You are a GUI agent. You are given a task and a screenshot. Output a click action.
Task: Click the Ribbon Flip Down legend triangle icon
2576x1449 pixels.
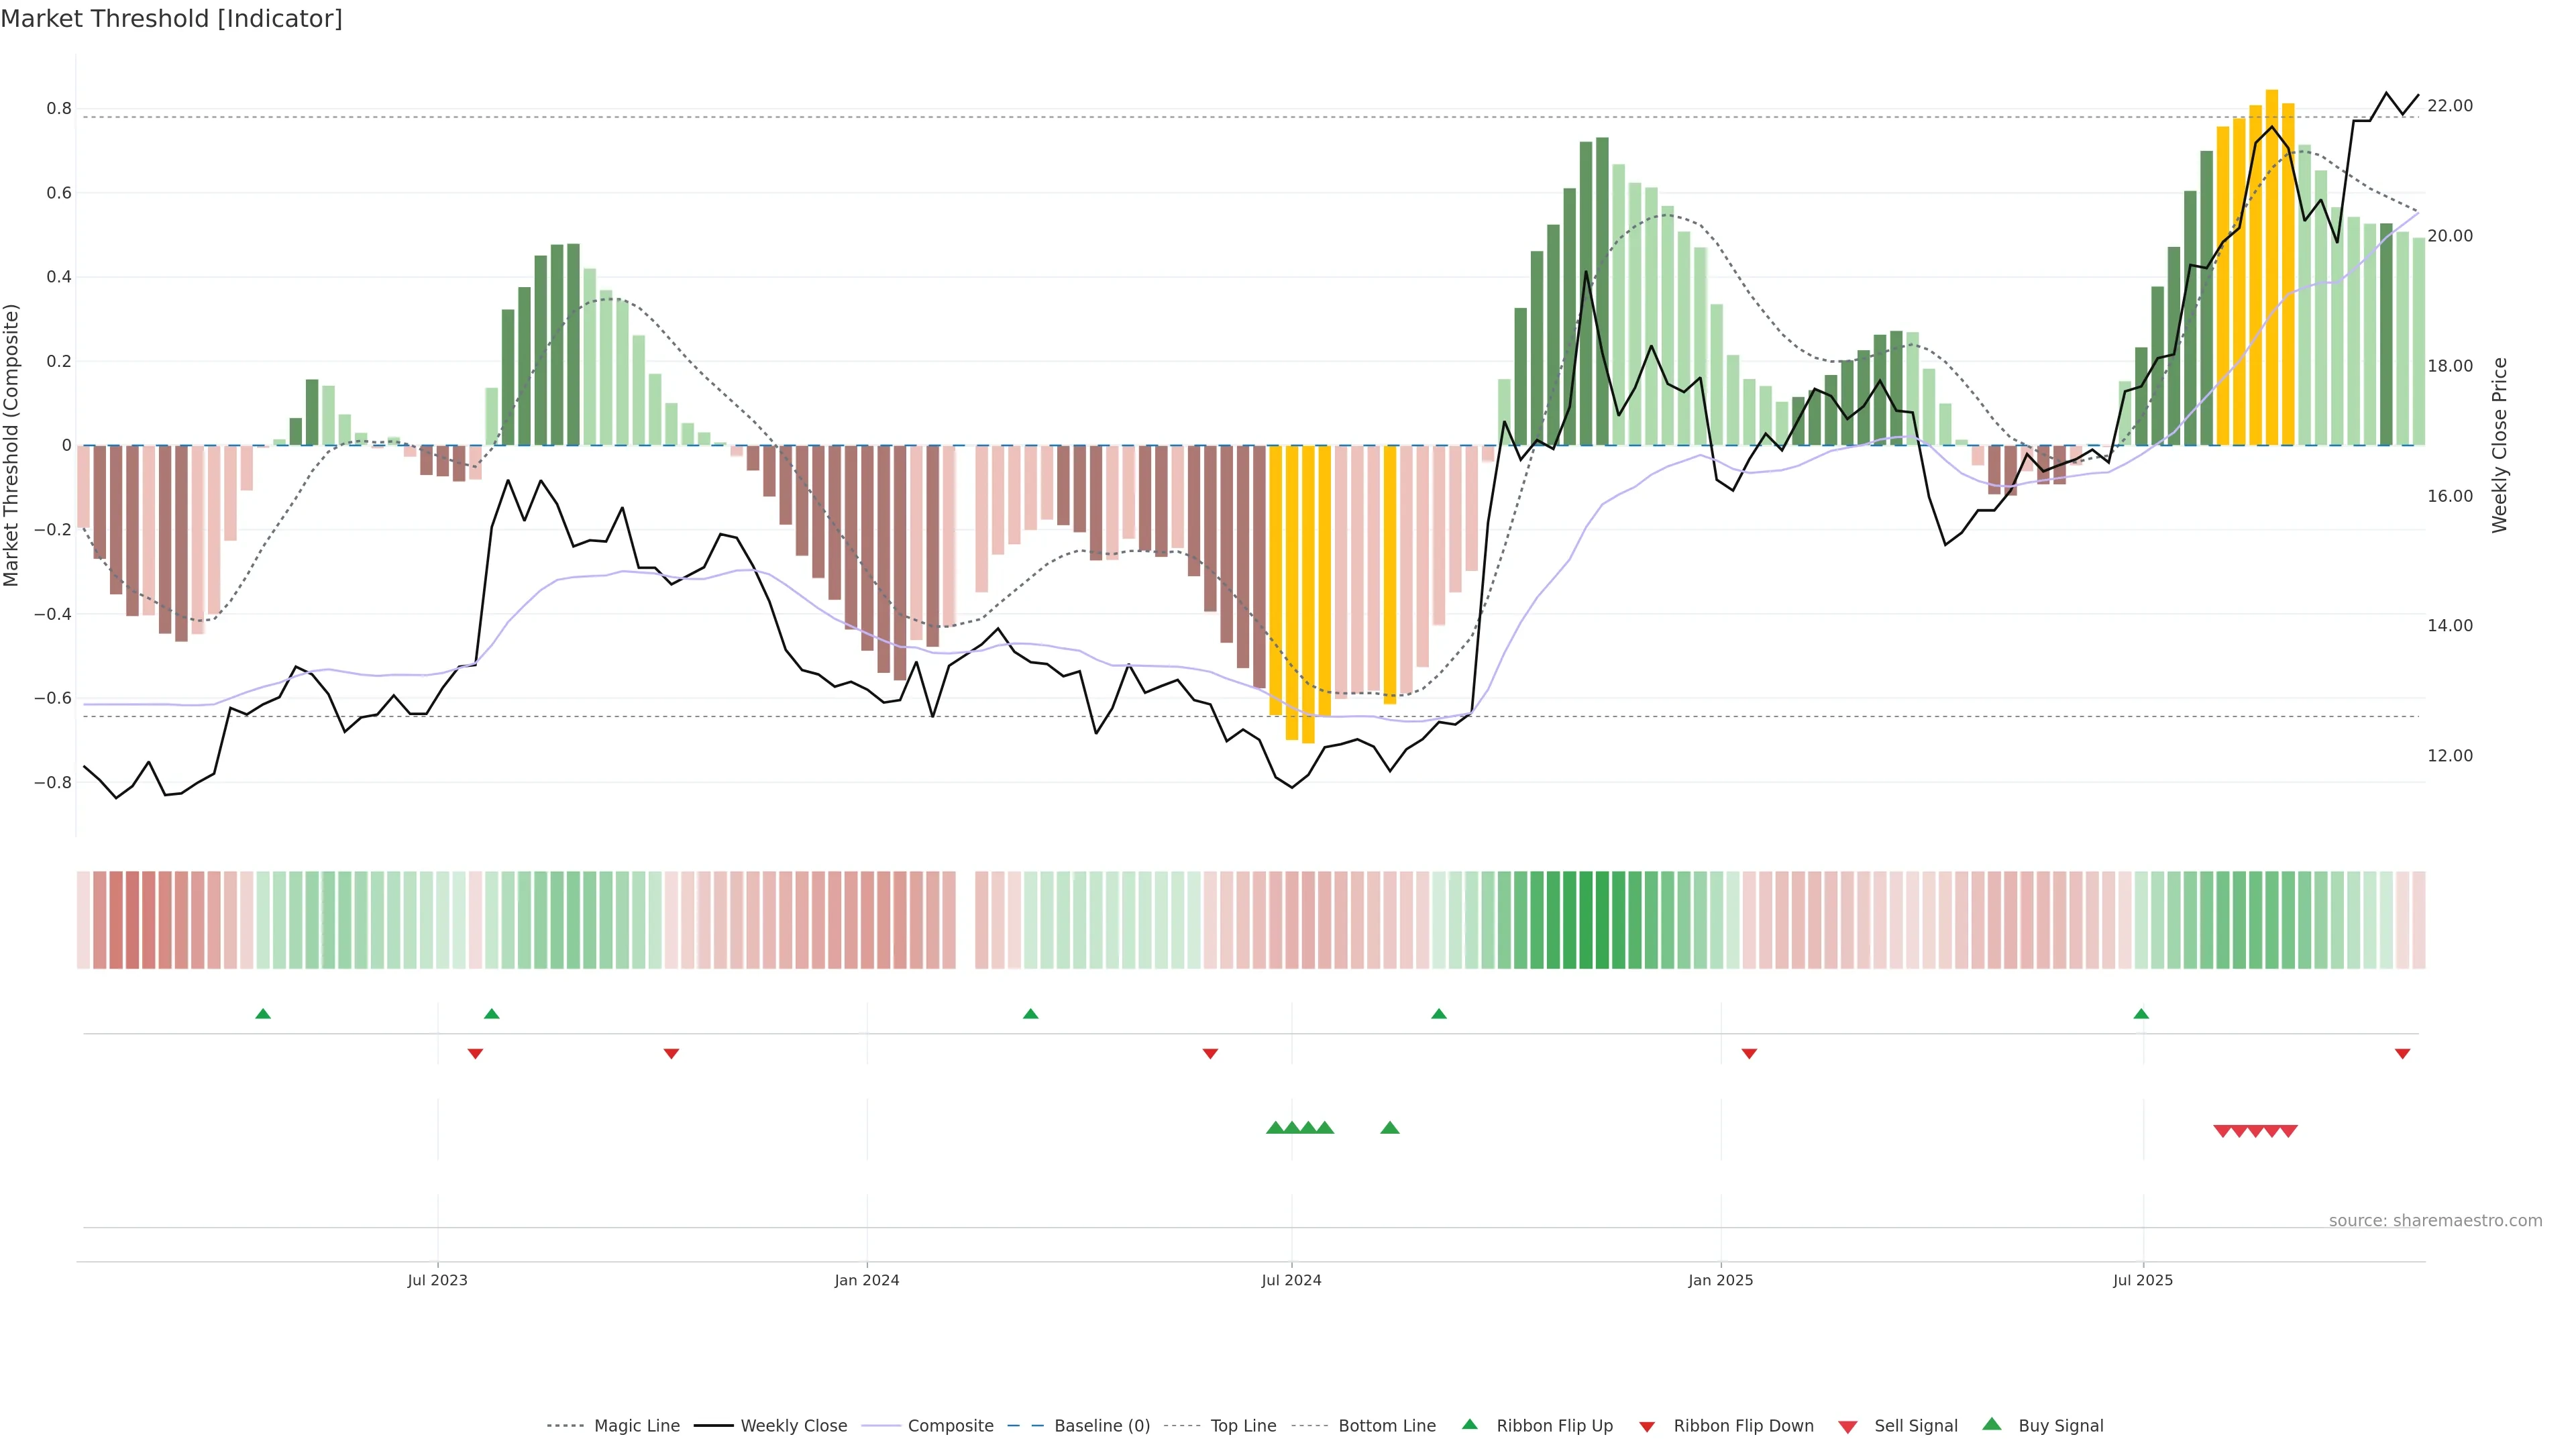click(x=1647, y=1427)
